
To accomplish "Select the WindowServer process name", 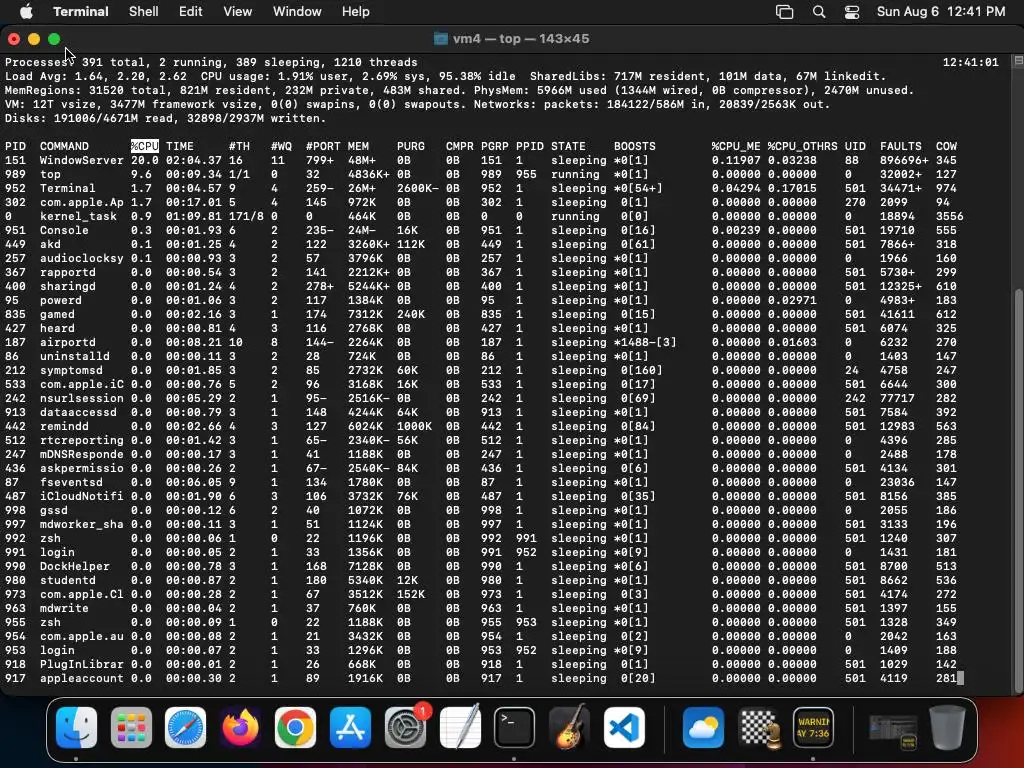I will [81, 160].
